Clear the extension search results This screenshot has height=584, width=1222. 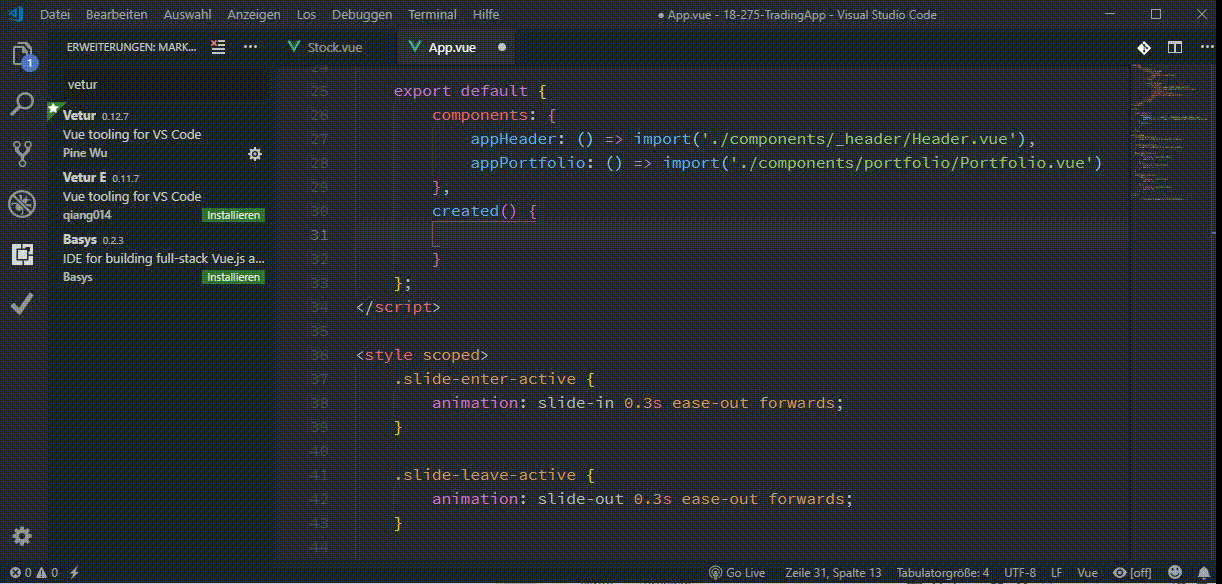point(219,47)
